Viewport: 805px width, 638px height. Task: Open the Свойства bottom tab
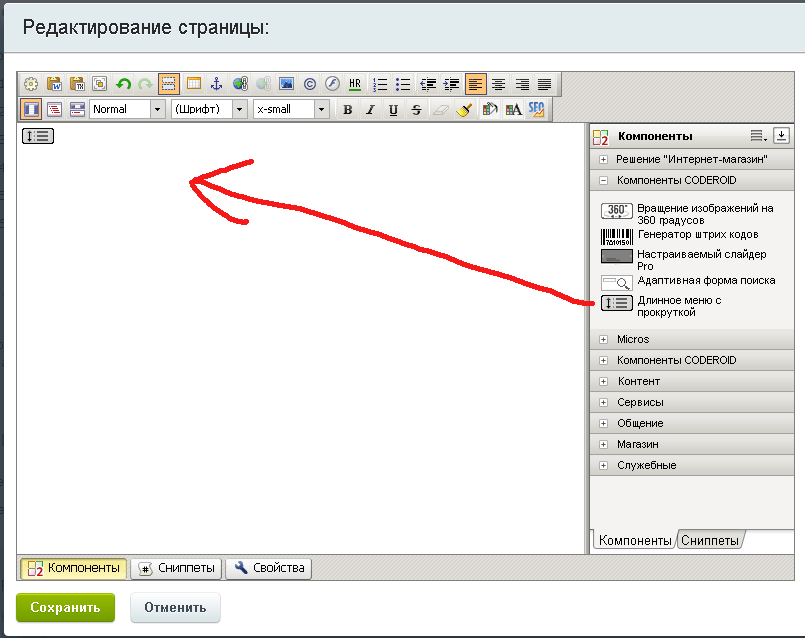269,568
